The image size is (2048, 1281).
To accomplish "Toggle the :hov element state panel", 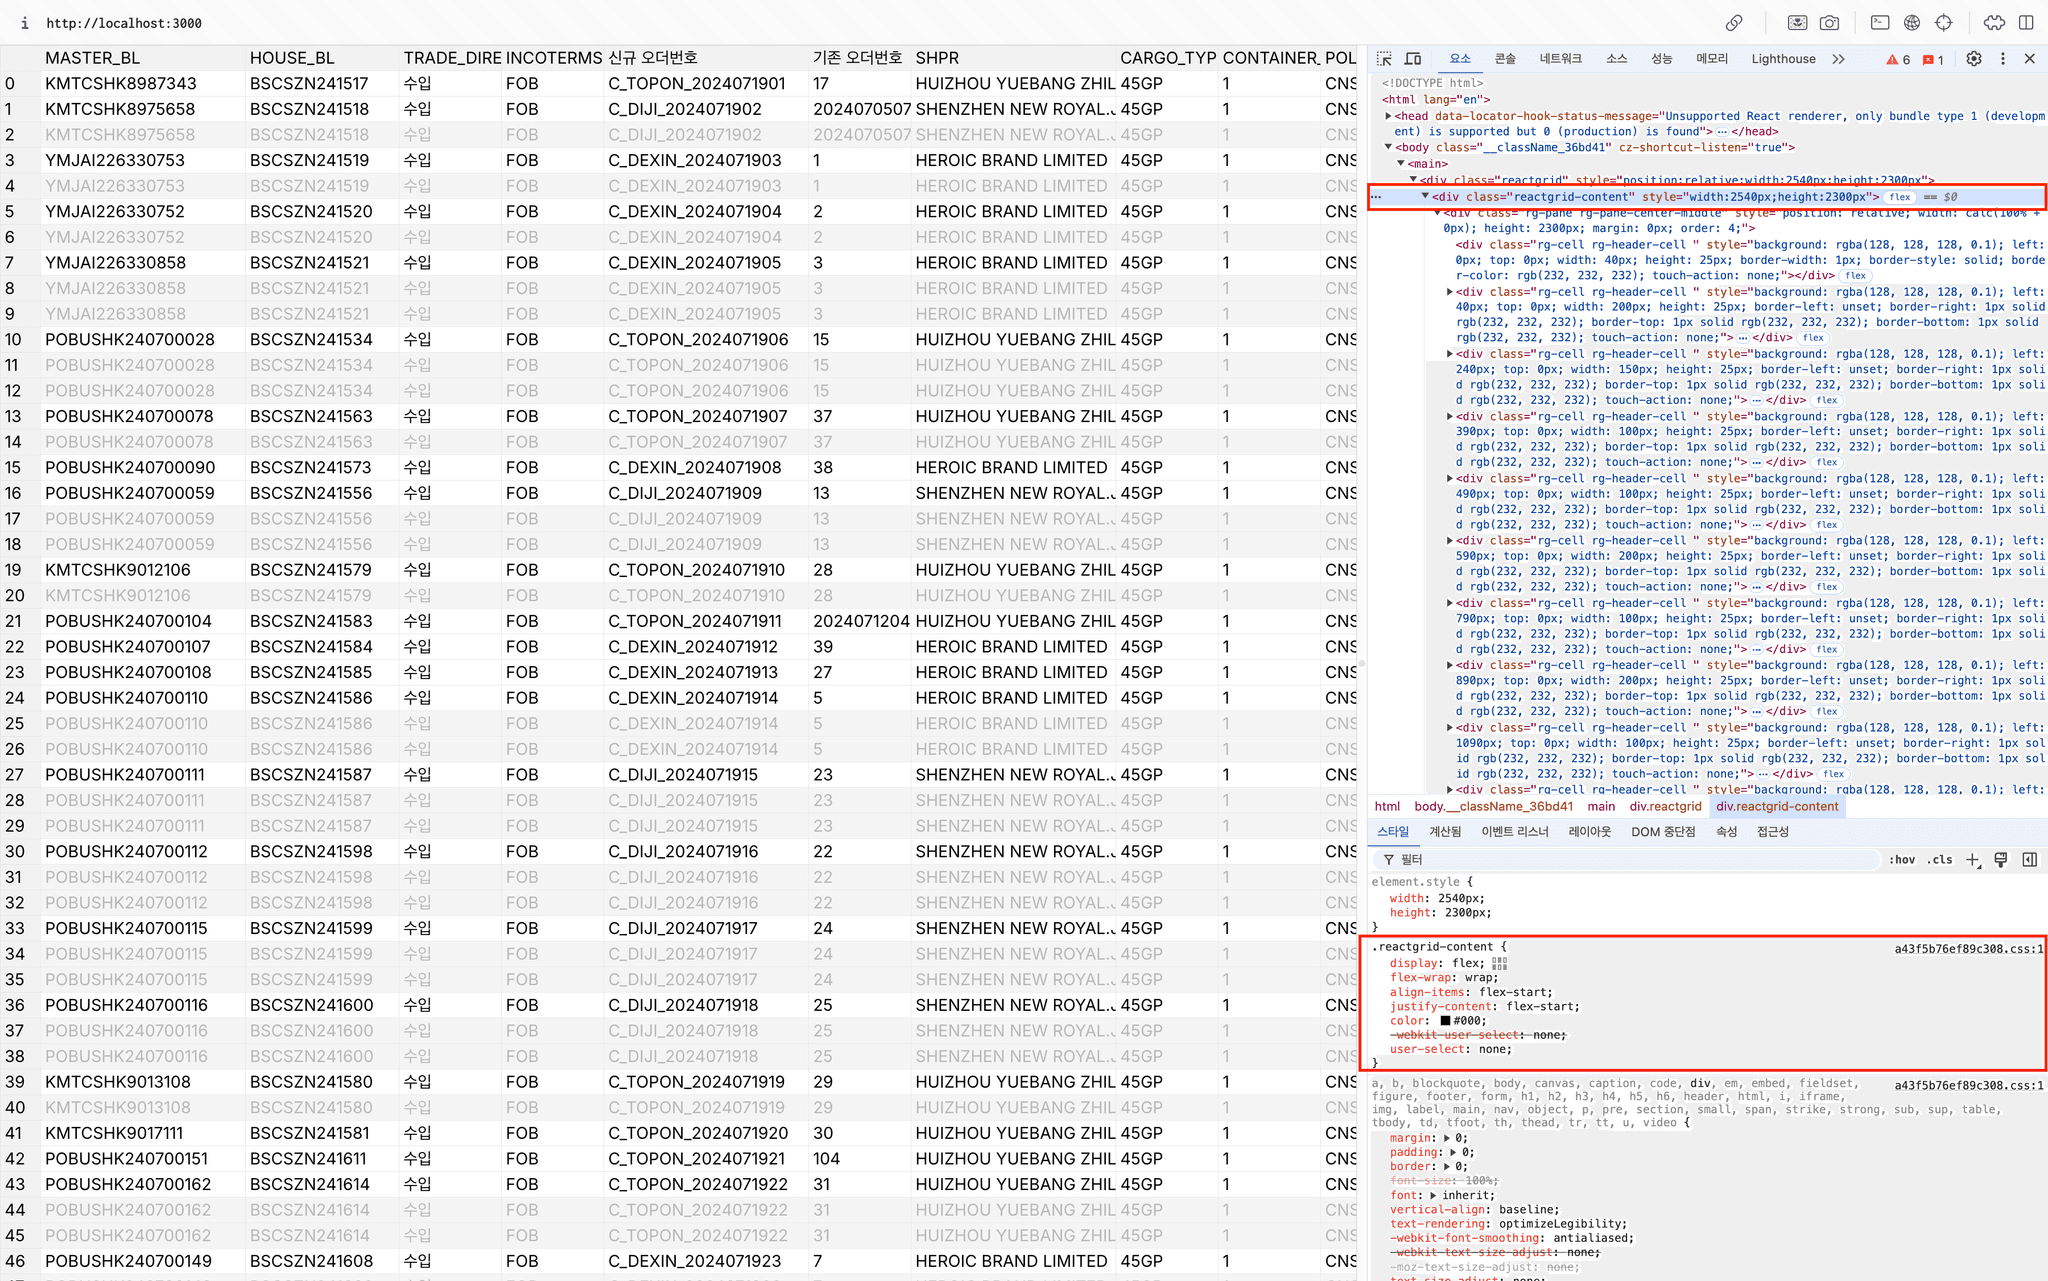I will pos(1901,860).
